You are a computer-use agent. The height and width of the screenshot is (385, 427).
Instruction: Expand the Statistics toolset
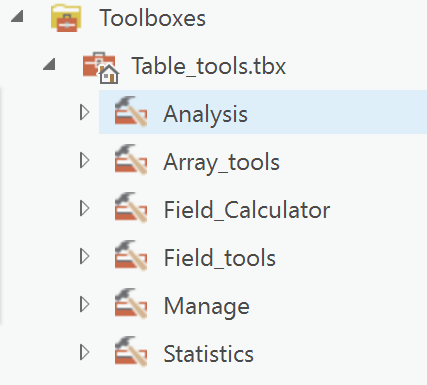click(x=85, y=352)
